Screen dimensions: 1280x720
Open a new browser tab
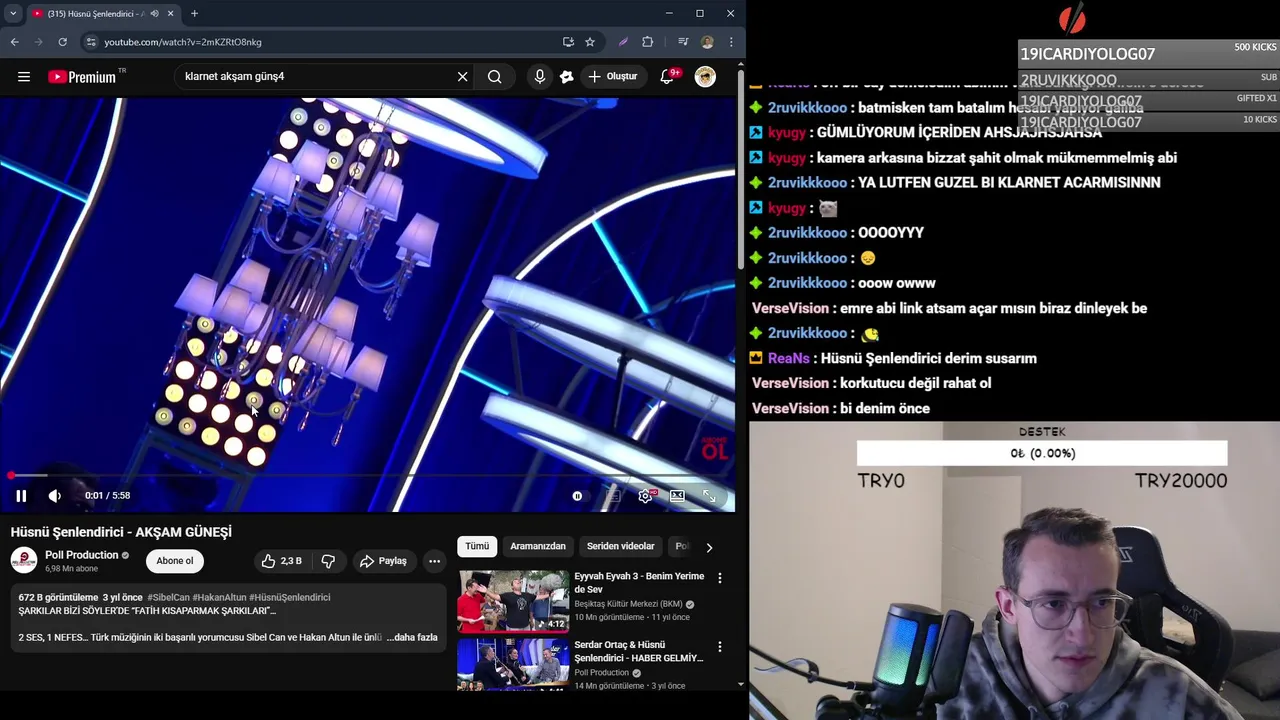(194, 13)
